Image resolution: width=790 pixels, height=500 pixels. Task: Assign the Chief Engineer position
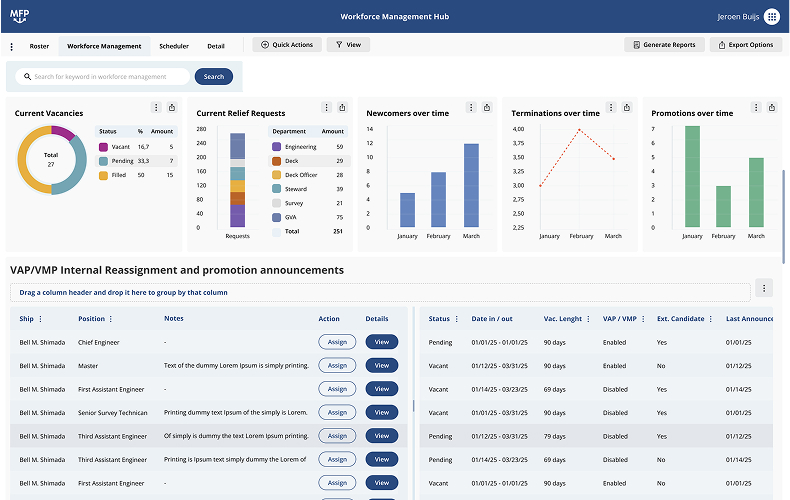click(337, 342)
